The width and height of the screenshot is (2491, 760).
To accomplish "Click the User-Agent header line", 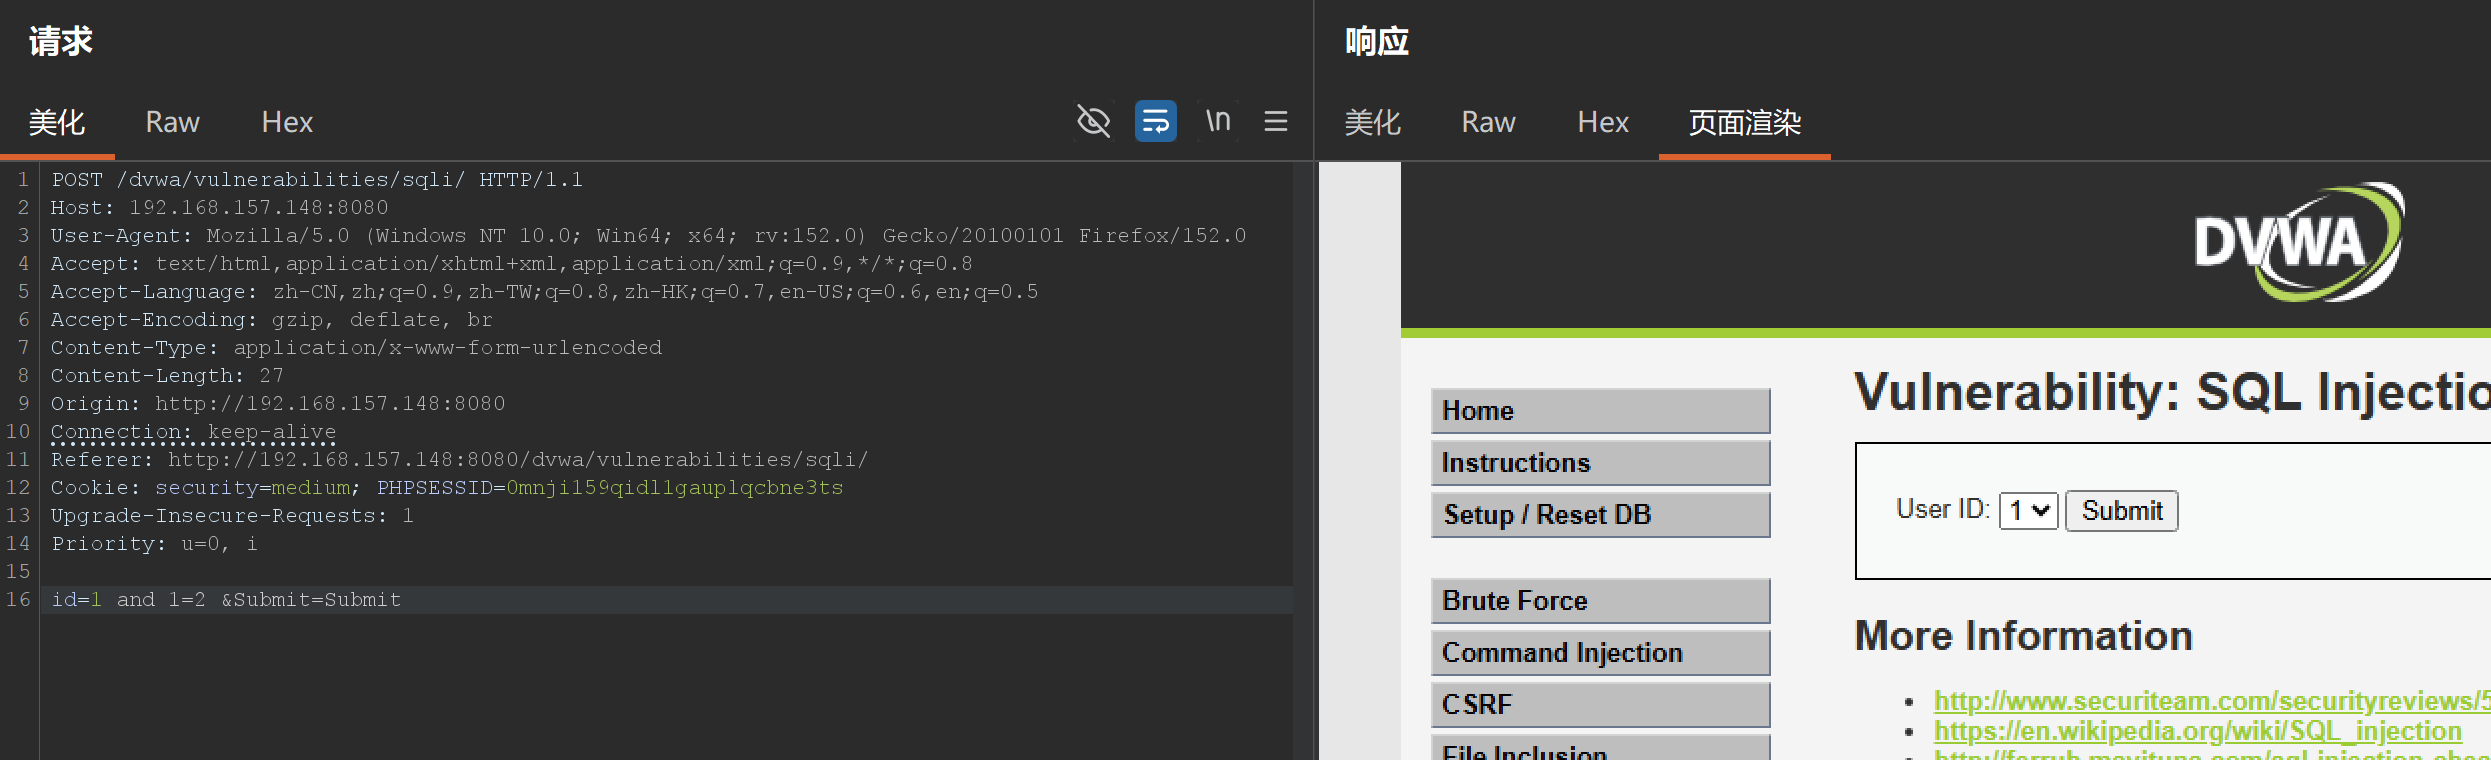I will 648,236.
